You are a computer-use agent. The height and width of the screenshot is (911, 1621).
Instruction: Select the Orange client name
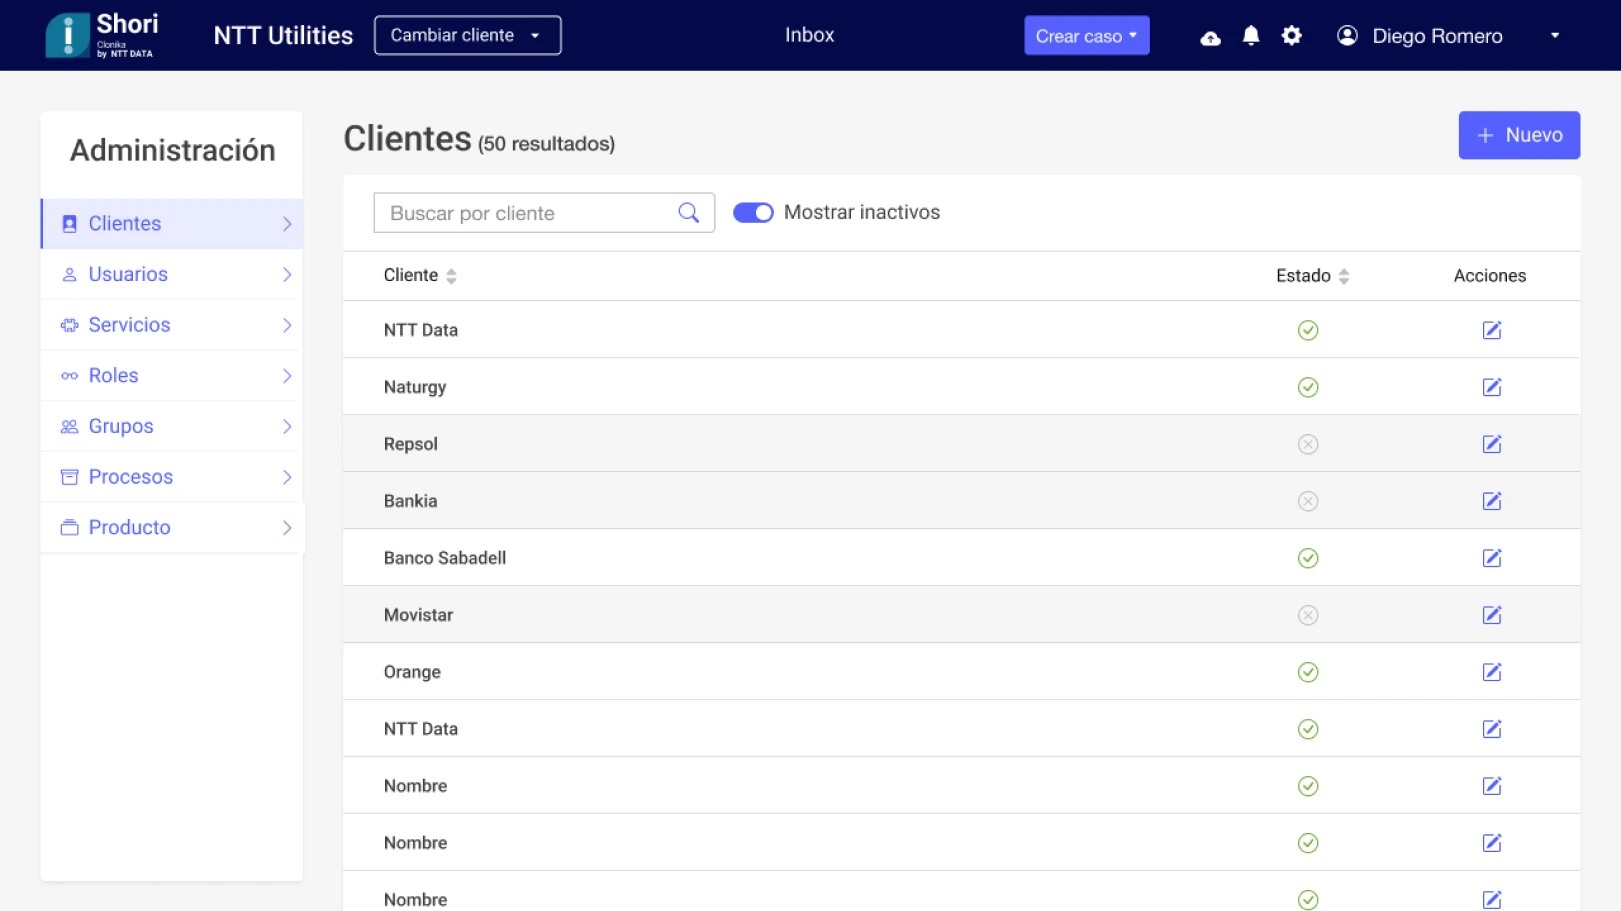tap(412, 672)
